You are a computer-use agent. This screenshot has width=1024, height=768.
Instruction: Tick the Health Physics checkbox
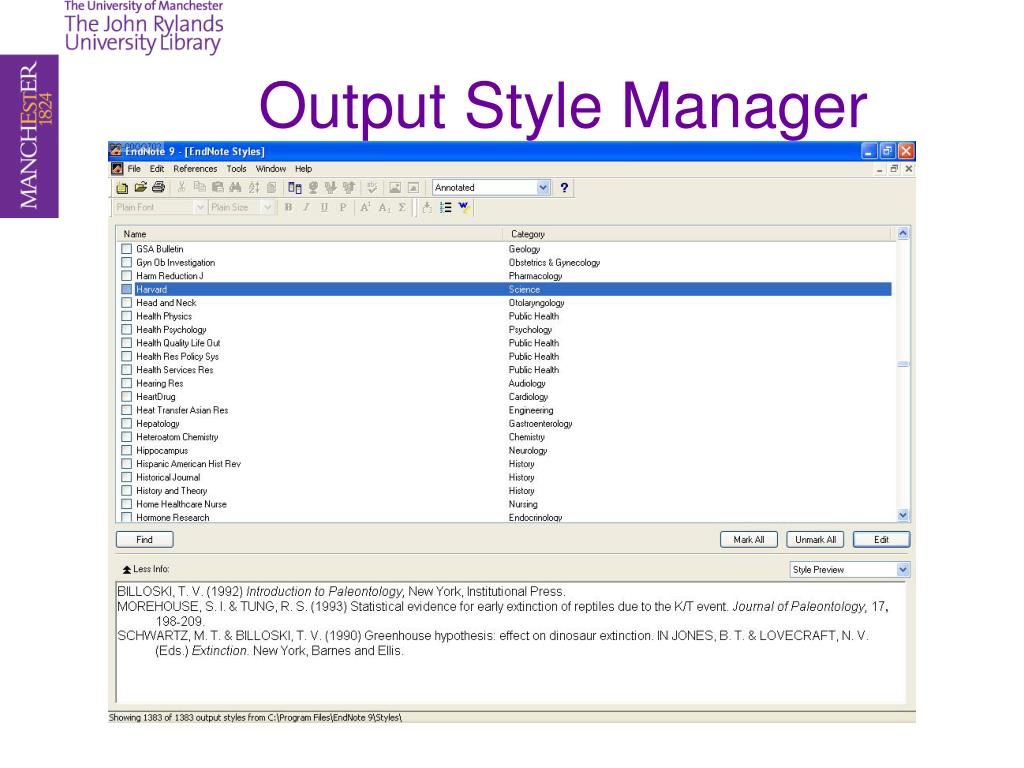(127, 316)
